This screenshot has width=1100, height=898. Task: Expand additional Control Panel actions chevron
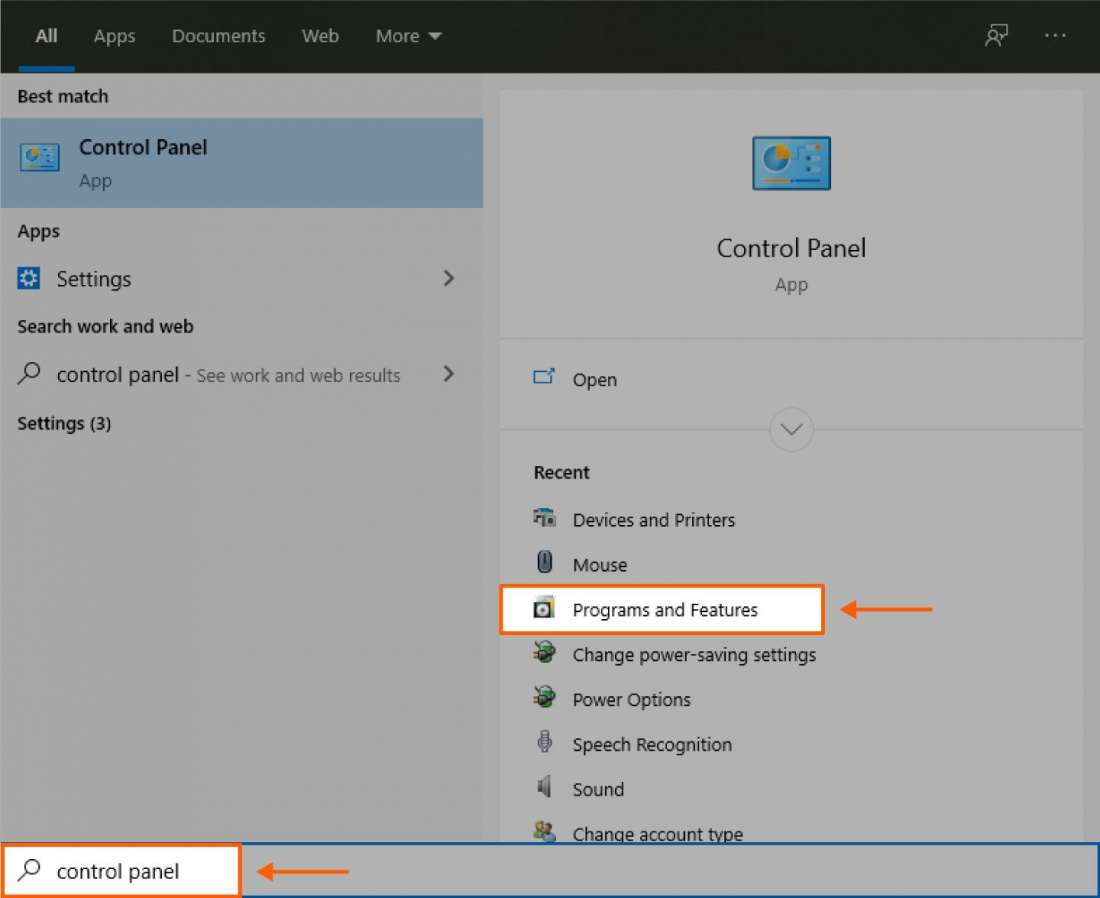tap(791, 429)
